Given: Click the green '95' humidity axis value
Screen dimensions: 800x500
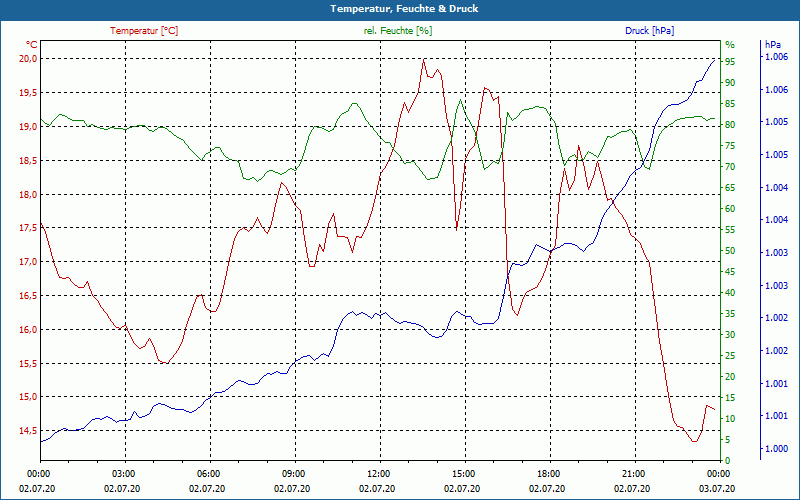Looking at the screenshot, I should point(730,62).
